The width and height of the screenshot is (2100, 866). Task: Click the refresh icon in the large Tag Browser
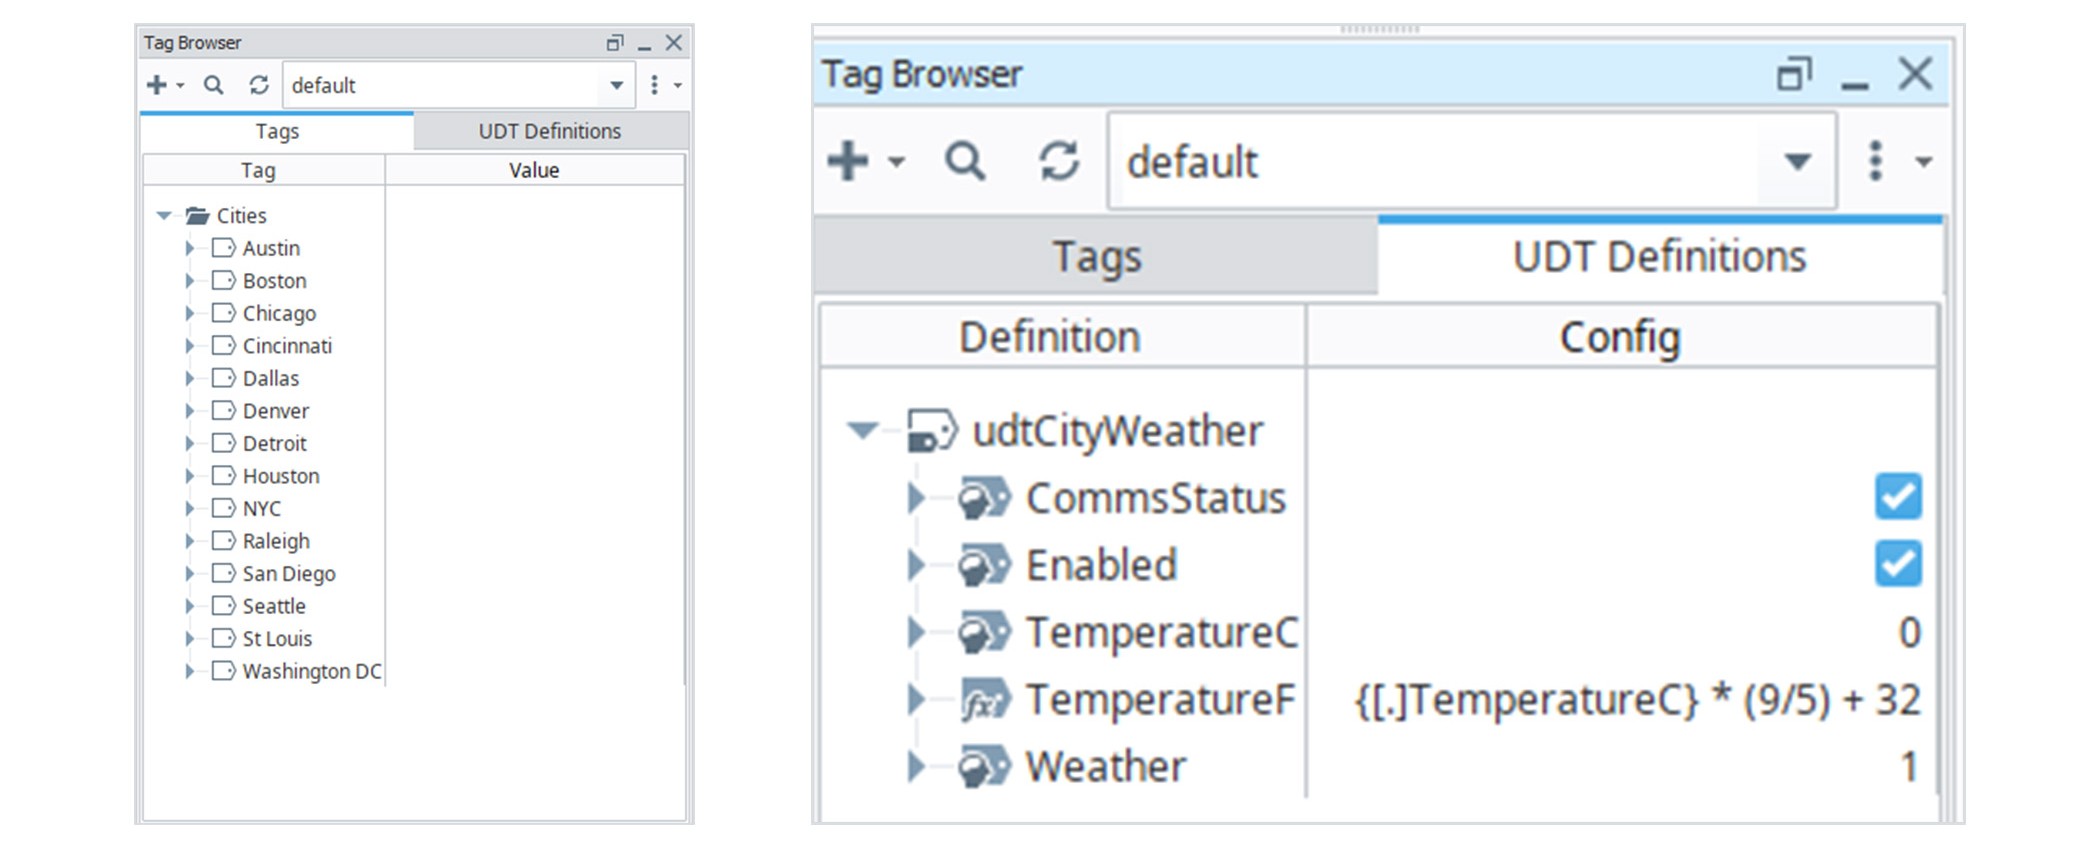tap(1059, 161)
